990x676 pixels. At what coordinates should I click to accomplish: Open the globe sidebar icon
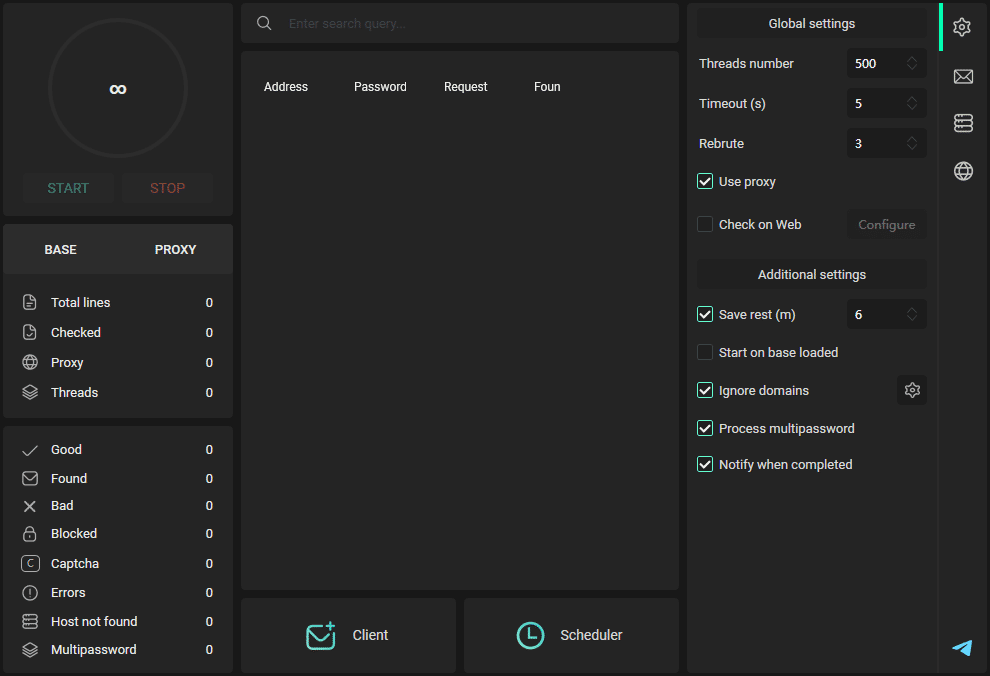pos(963,171)
